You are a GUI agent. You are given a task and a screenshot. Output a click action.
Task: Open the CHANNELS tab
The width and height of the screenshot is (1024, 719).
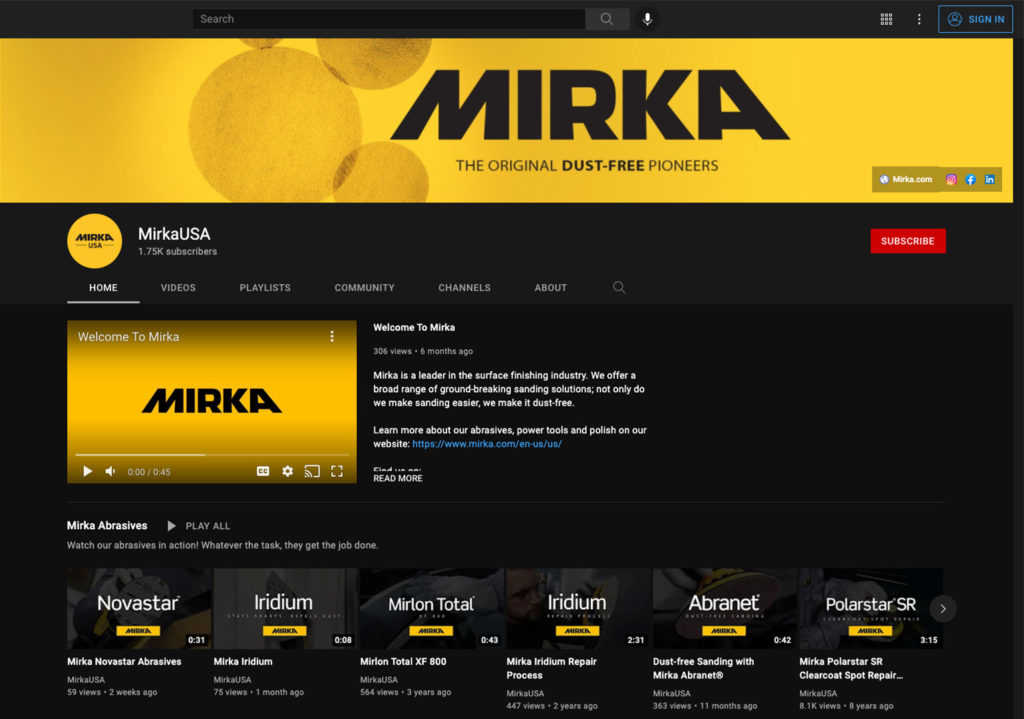[464, 287]
